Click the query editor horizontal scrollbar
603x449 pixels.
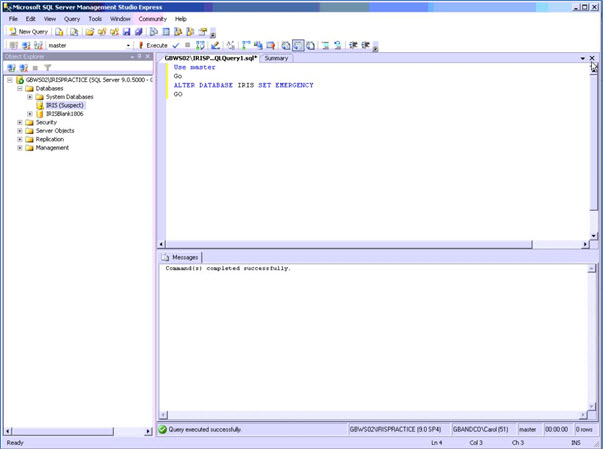click(x=349, y=244)
